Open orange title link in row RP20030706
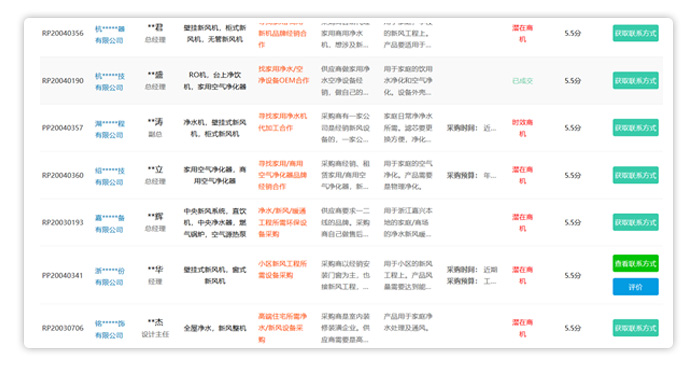 pos(283,328)
